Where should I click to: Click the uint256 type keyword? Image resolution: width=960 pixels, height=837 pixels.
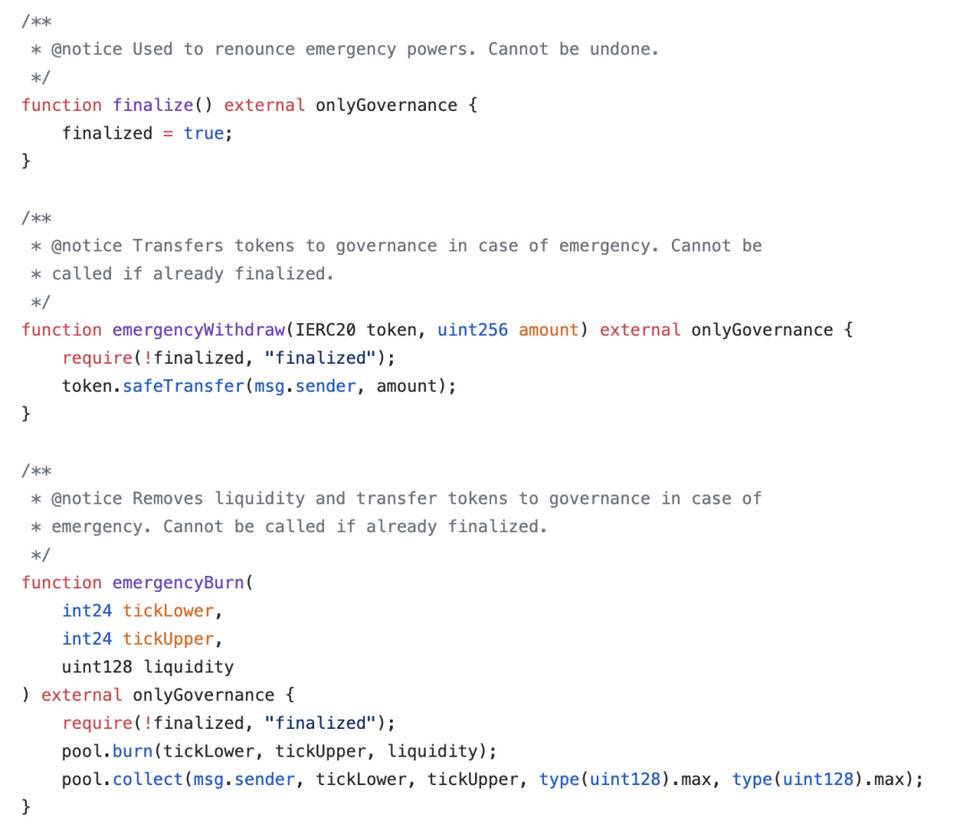coord(473,330)
